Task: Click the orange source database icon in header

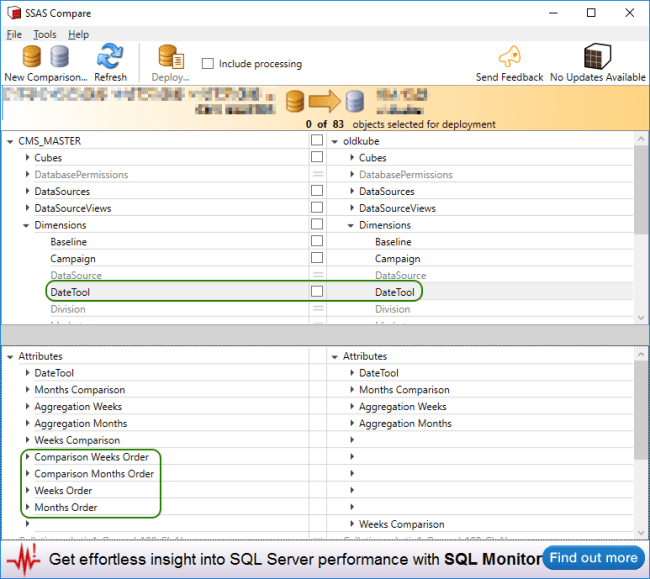Action: [x=295, y=102]
